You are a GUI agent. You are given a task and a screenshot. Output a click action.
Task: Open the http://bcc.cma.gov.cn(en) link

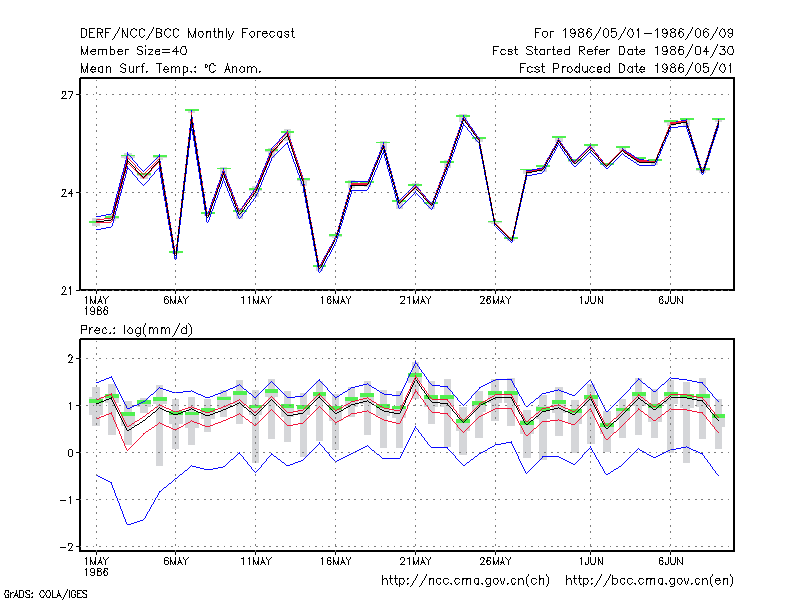649,581
